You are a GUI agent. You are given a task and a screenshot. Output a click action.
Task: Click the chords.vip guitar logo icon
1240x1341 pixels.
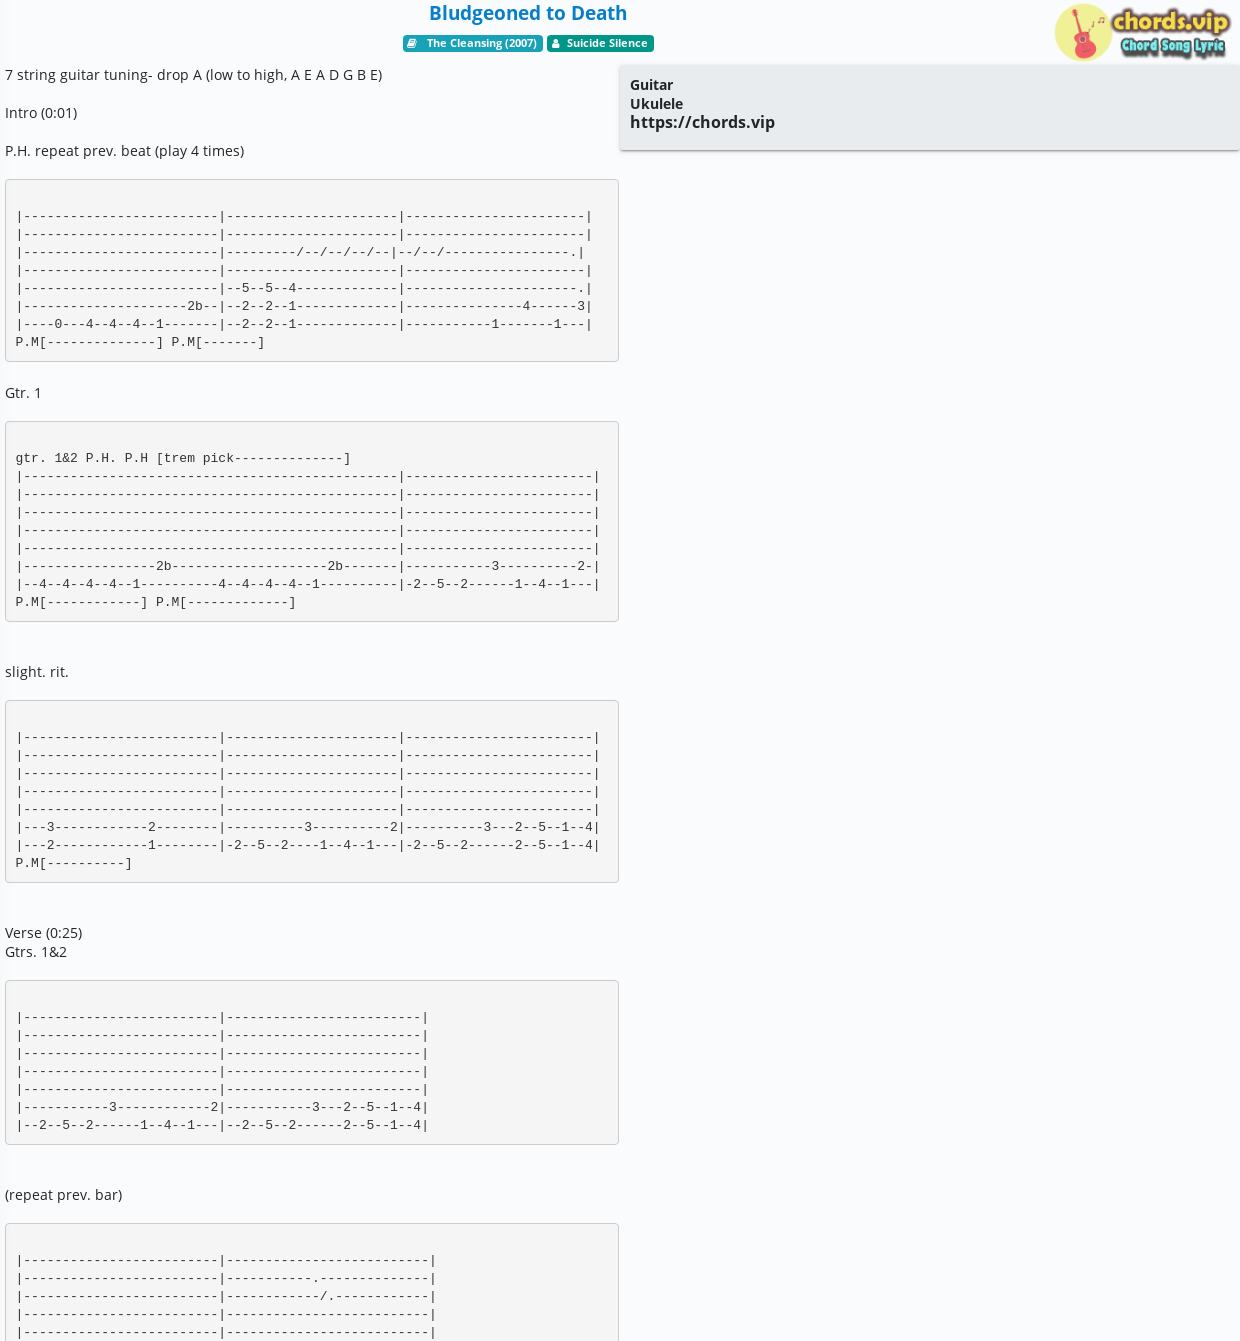[x=1083, y=33]
